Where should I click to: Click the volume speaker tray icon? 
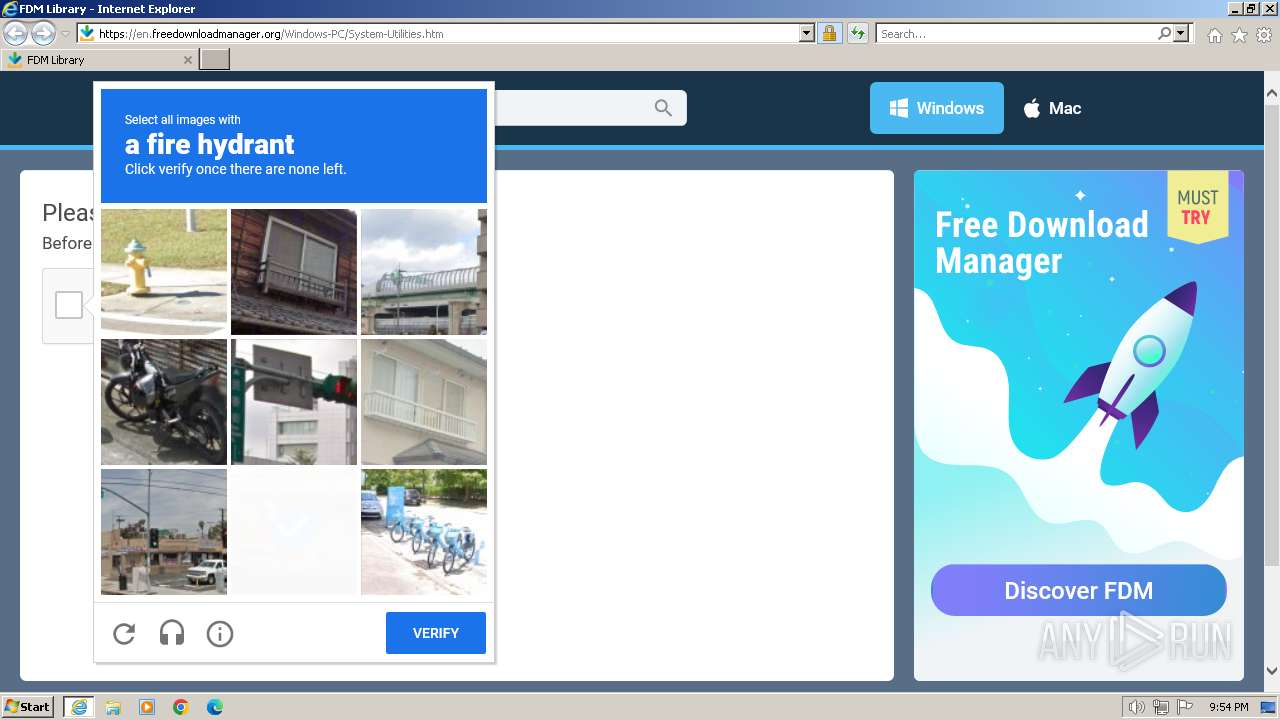(1137, 707)
